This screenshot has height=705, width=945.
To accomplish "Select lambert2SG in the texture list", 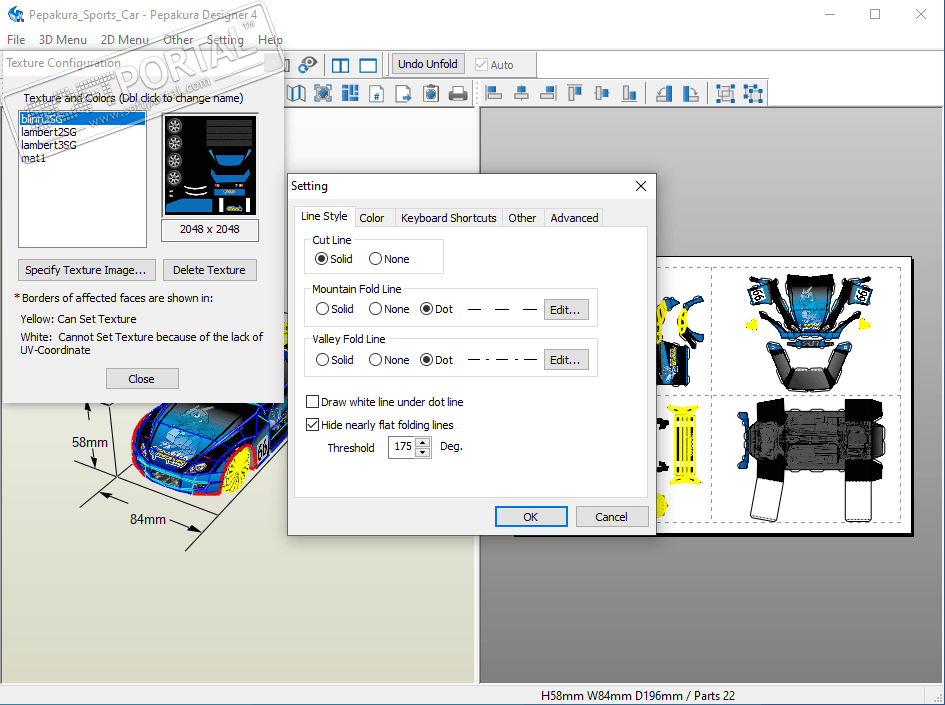I will 49,132.
